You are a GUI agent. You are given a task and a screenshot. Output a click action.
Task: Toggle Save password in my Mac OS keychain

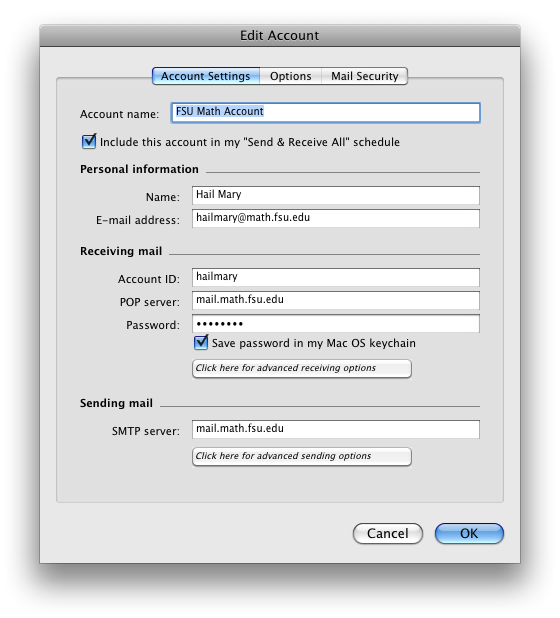pos(201,343)
